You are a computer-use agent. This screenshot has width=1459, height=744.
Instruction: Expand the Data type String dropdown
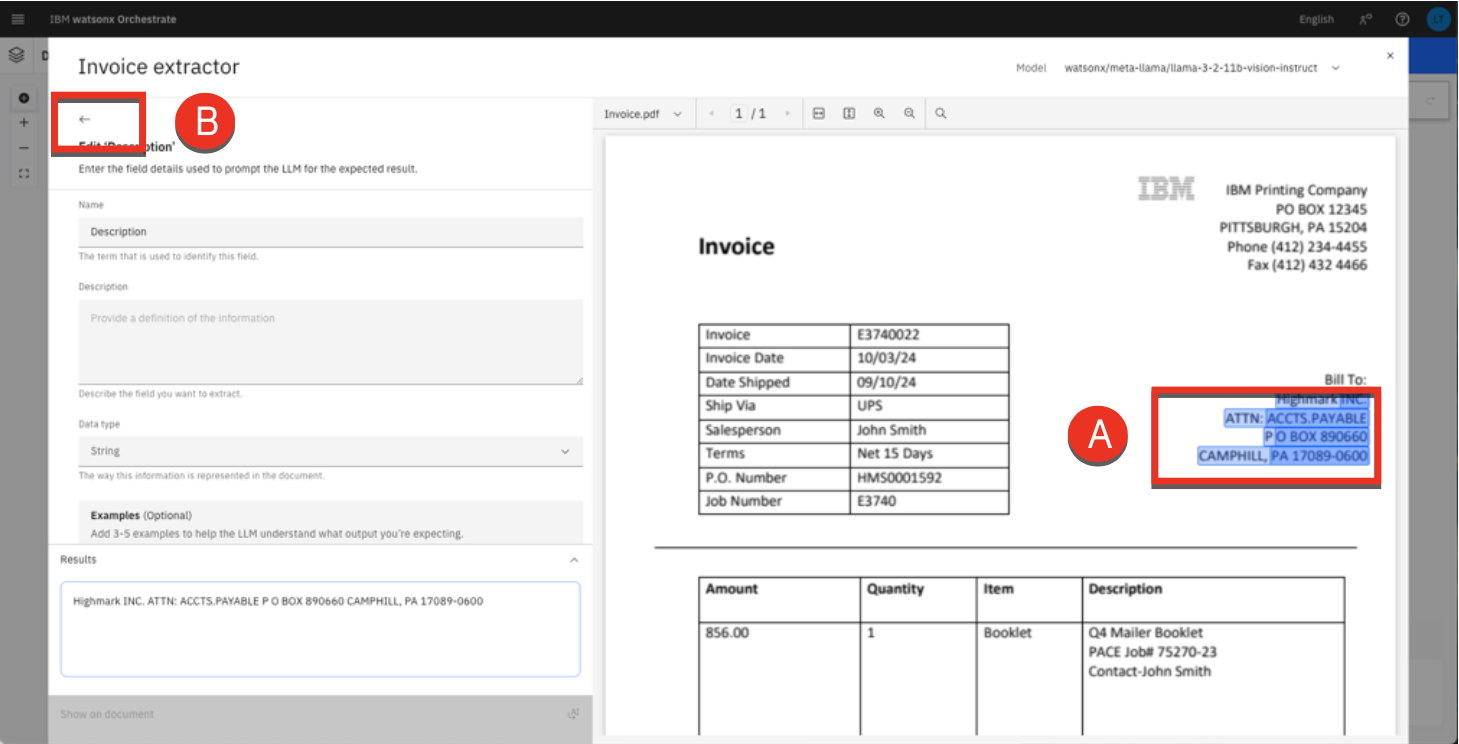(330, 451)
